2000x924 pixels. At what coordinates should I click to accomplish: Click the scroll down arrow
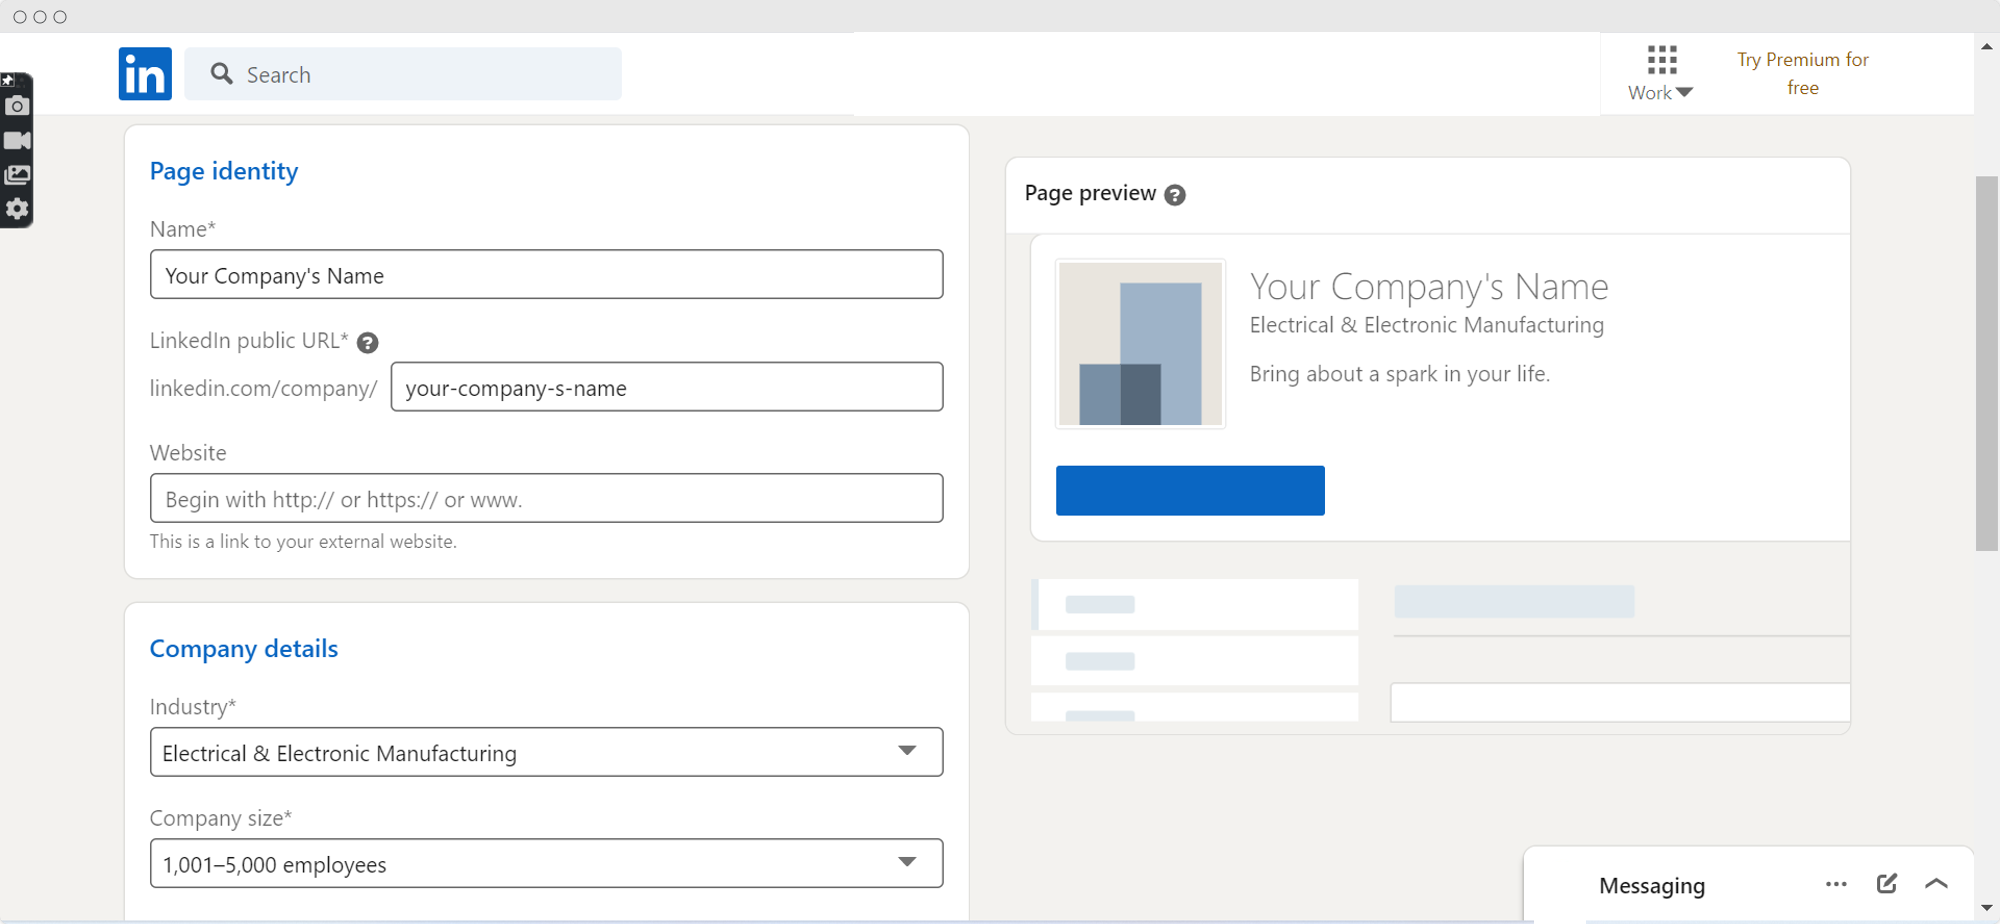coord(1987,908)
